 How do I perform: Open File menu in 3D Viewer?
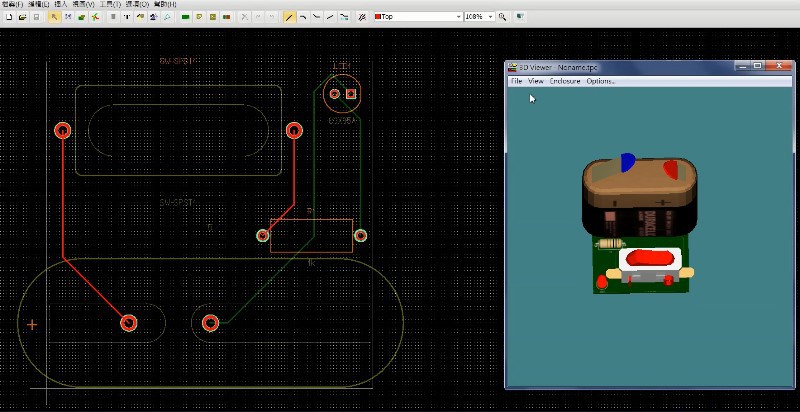(517, 81)
